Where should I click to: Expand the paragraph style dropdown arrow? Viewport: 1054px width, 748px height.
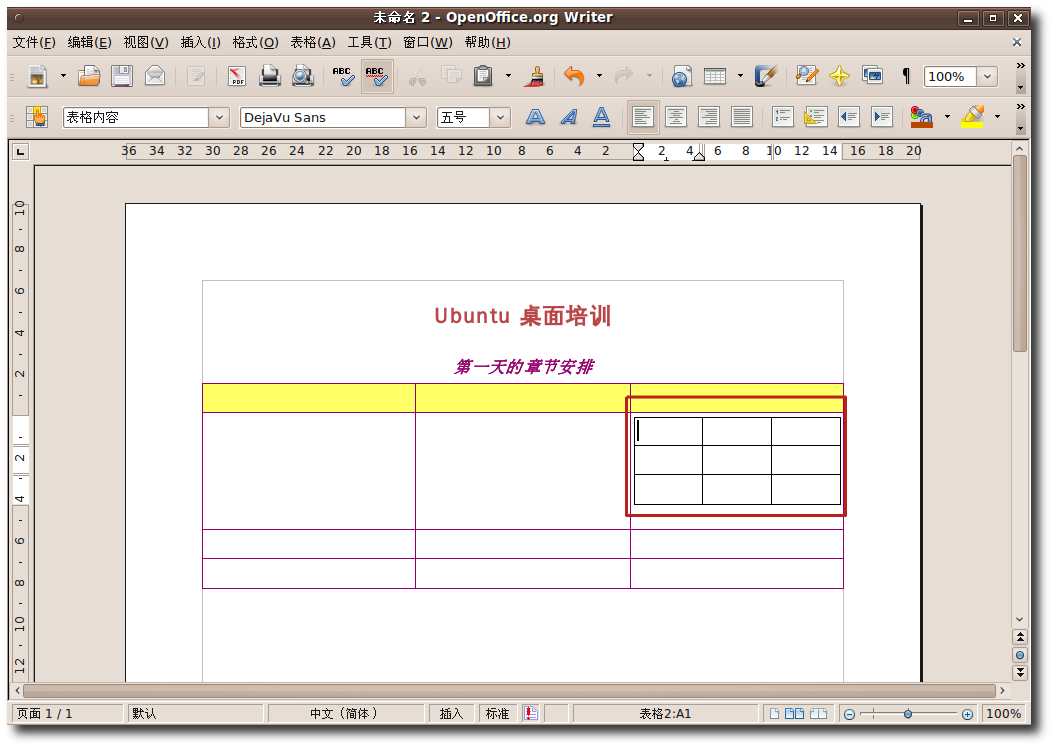[219, 118]
